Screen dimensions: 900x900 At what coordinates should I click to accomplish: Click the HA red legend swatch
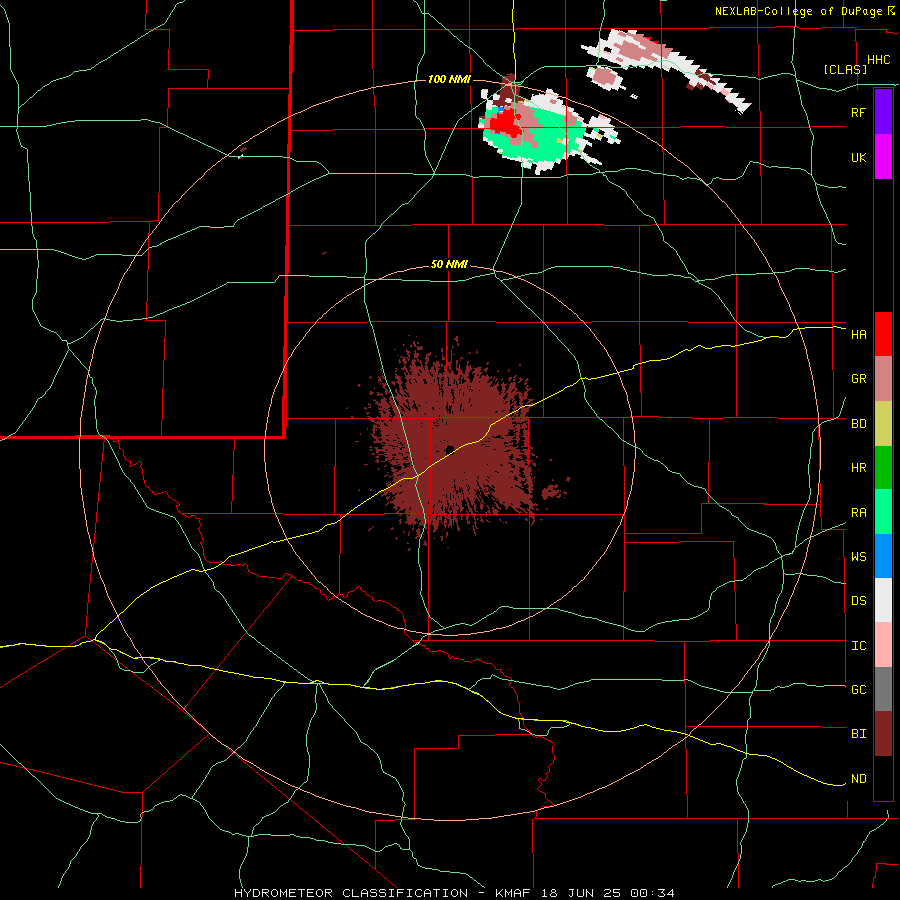point(883,334)
